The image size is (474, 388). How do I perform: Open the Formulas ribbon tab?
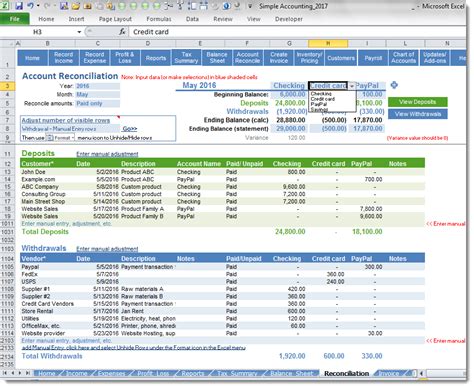[x=159, y=19]
